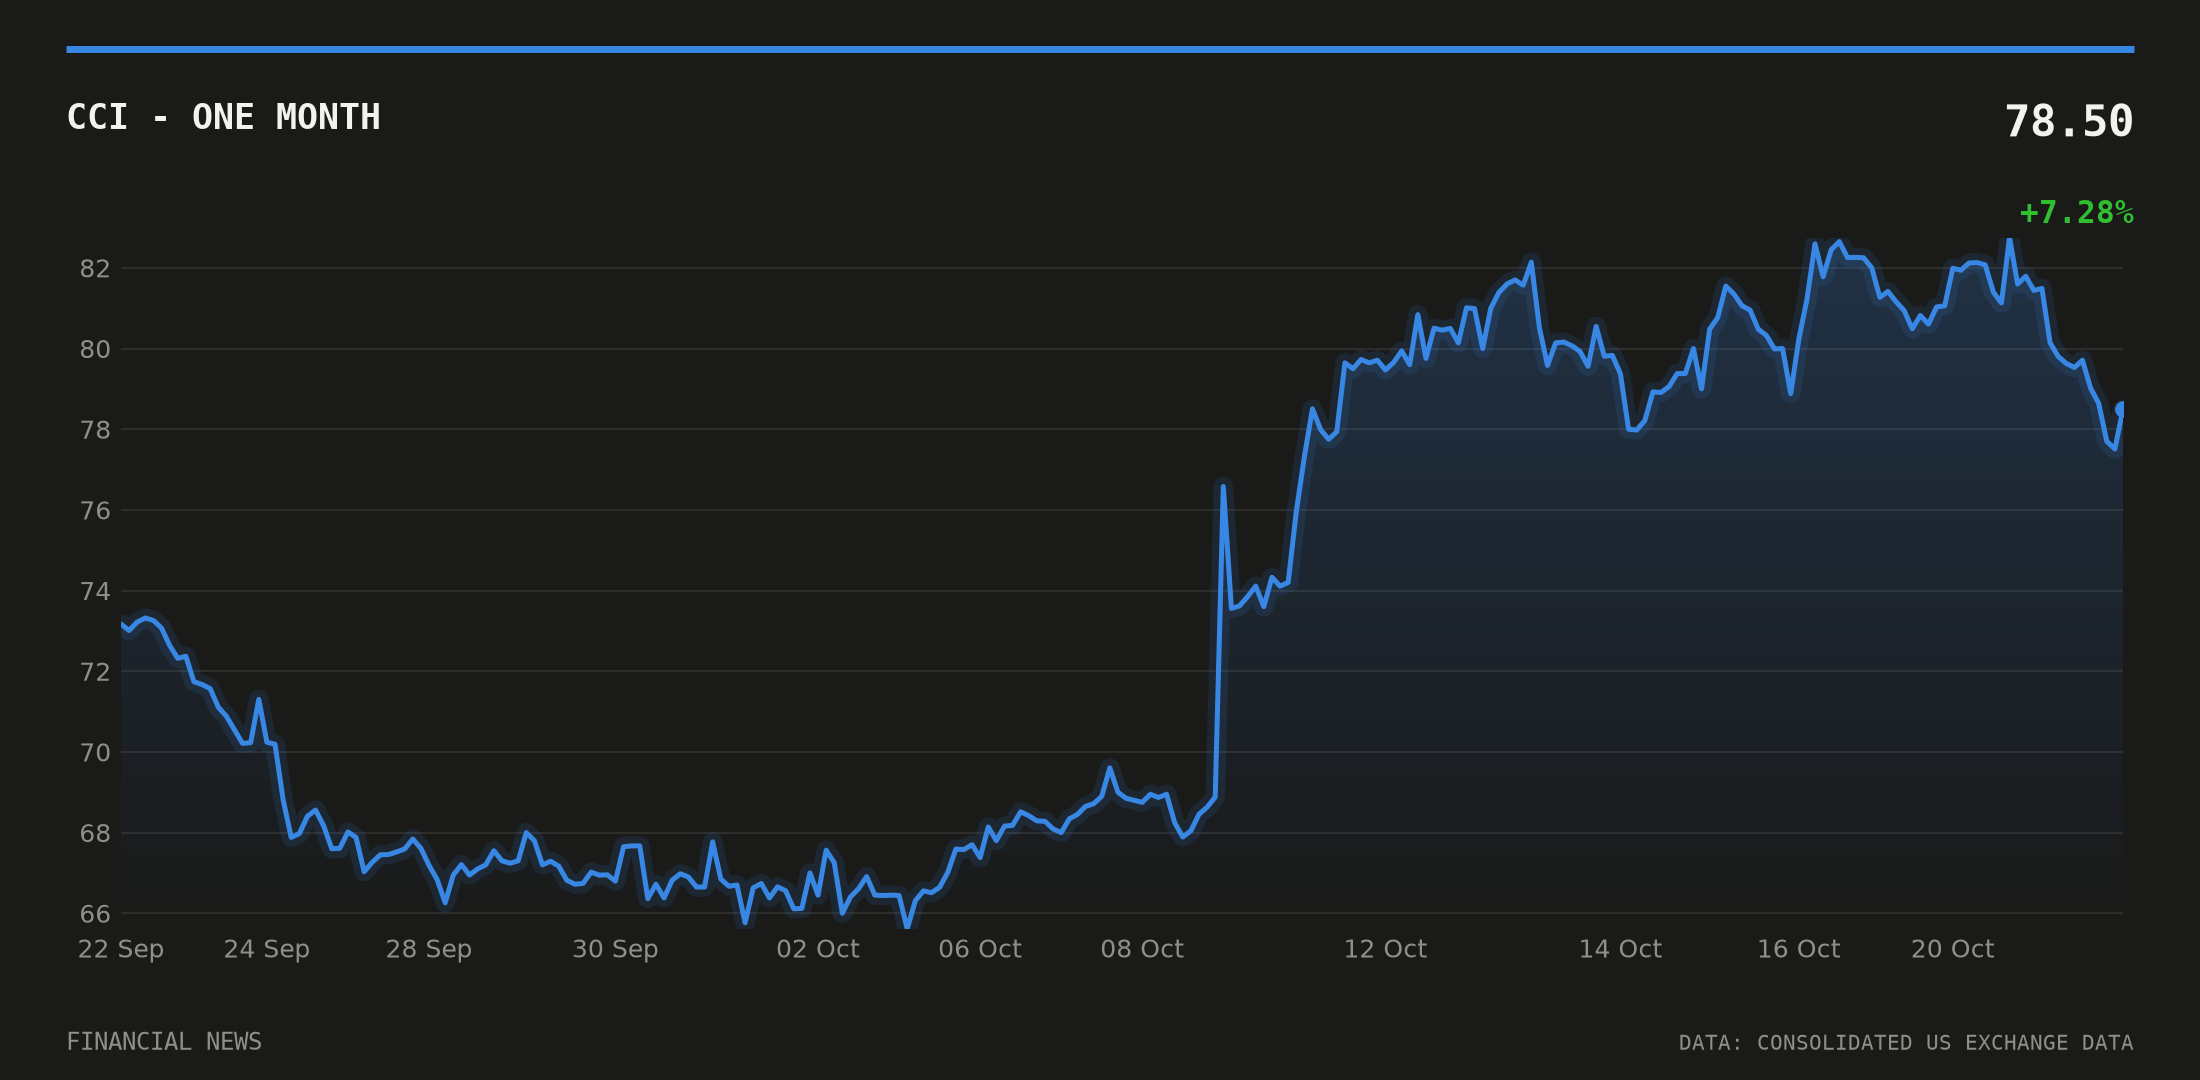Click the 74 y-axis label

(95, 591)
